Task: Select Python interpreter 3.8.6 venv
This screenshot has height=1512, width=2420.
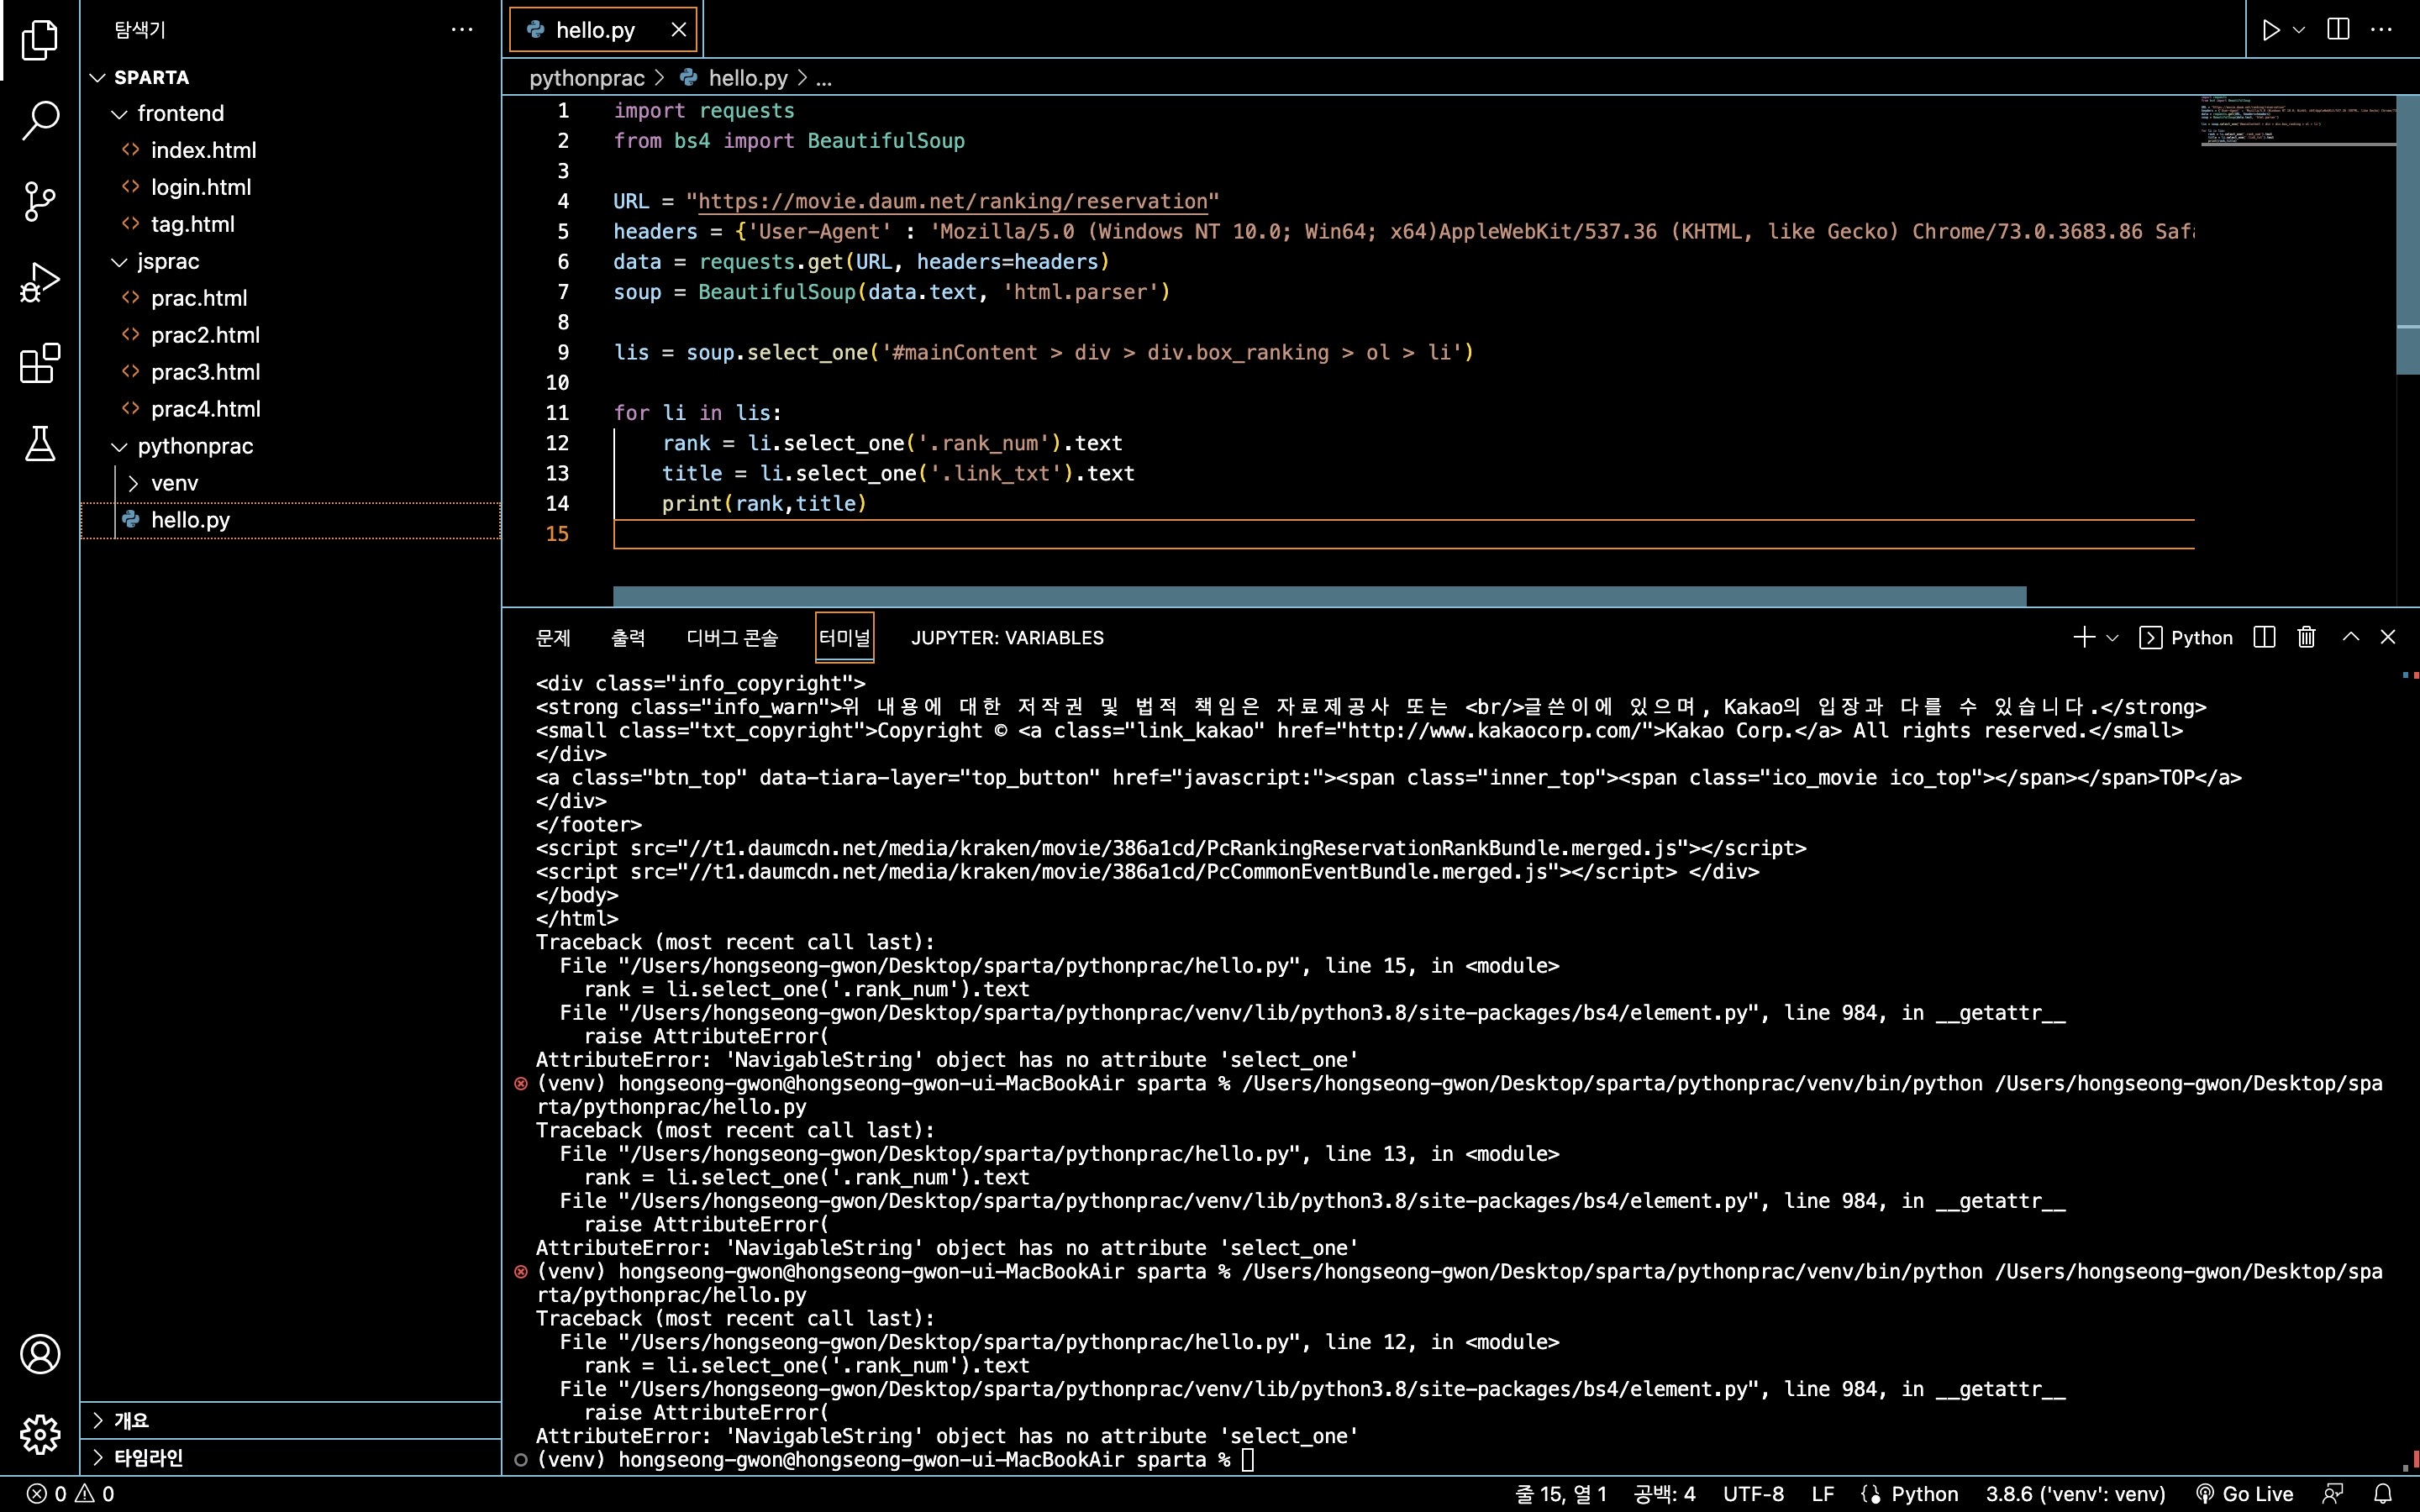Action: (2075, 1494)
